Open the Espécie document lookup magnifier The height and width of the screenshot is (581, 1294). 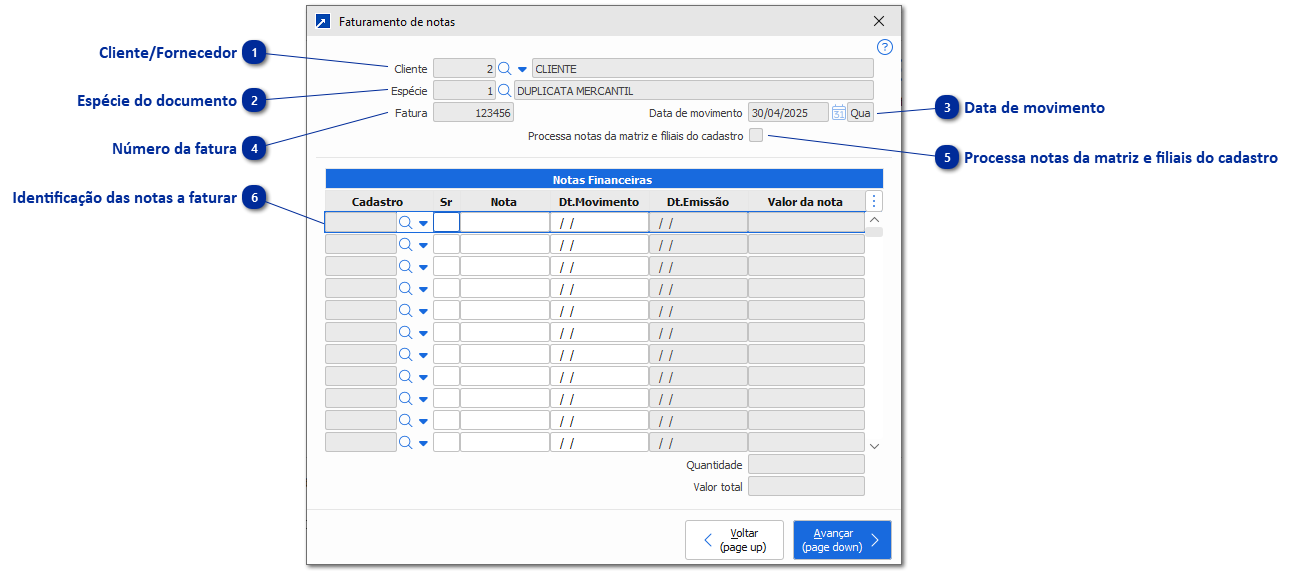[505, 90]
